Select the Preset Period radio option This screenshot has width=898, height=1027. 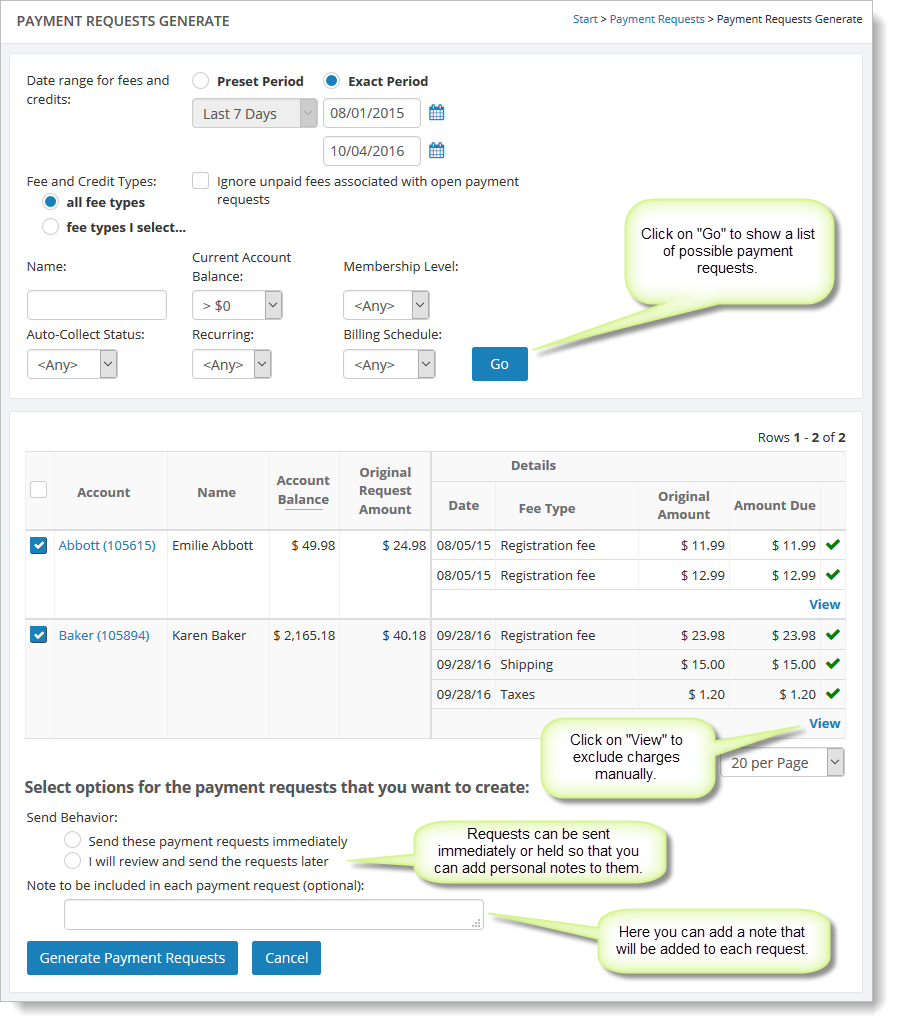click(201, 81)
